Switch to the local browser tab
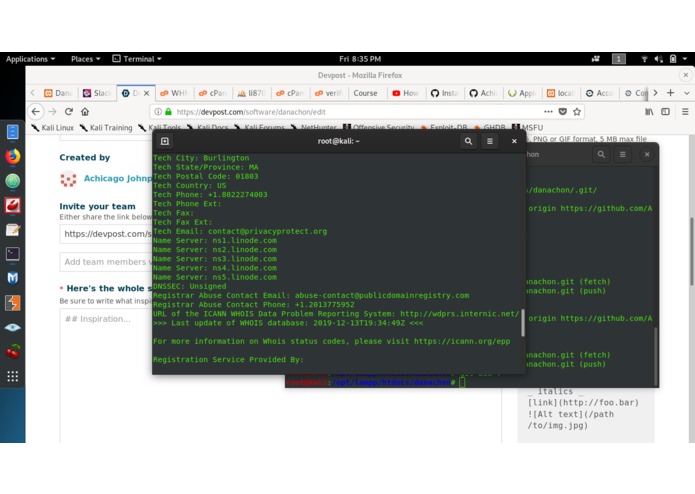 click(560, 93)
